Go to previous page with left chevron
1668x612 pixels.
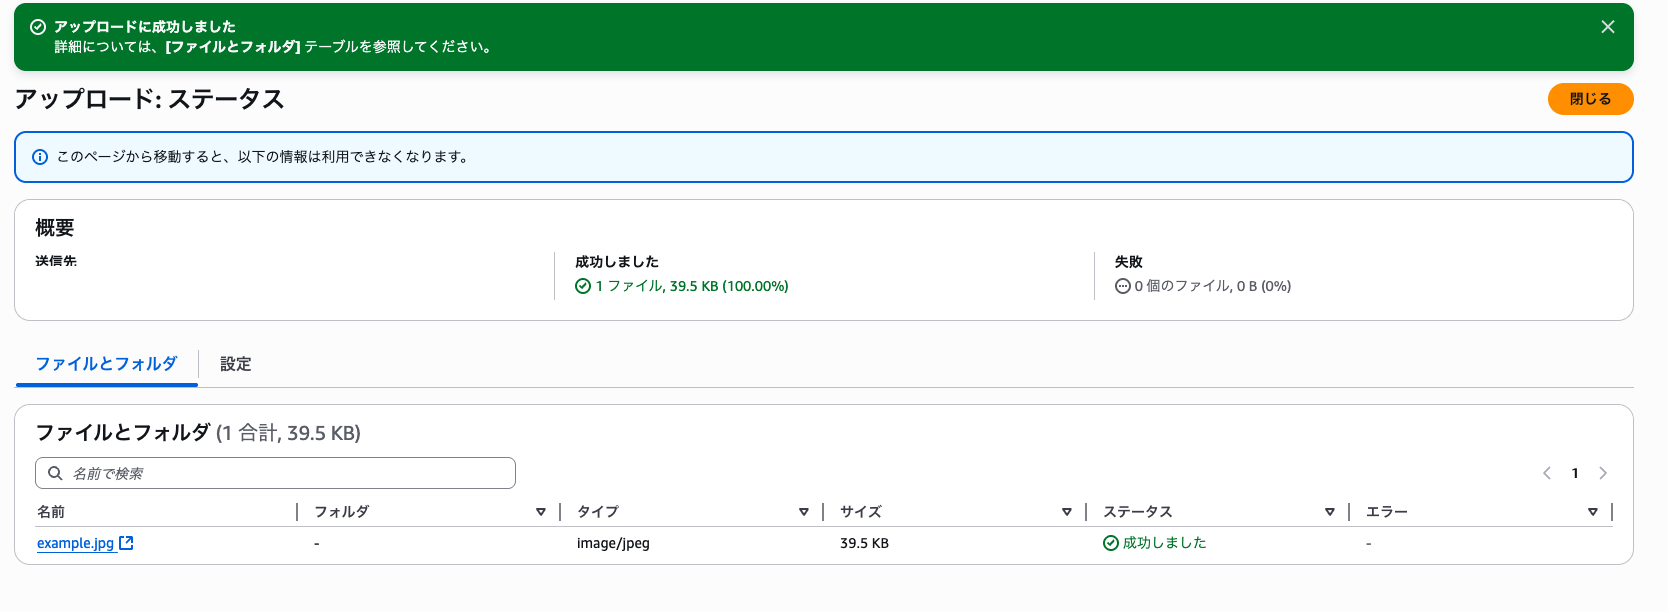(x=1547, y=473)
